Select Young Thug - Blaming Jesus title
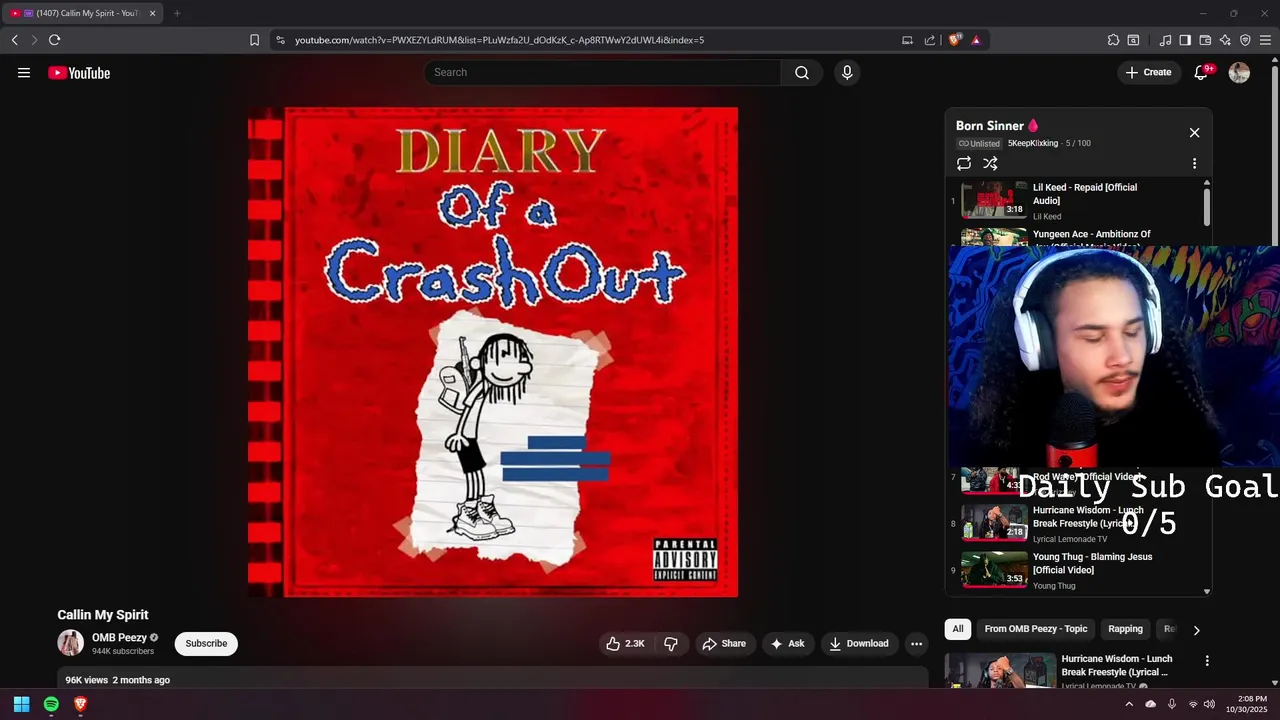Viewport: 1280px width, 720px height. (1092, 563)
